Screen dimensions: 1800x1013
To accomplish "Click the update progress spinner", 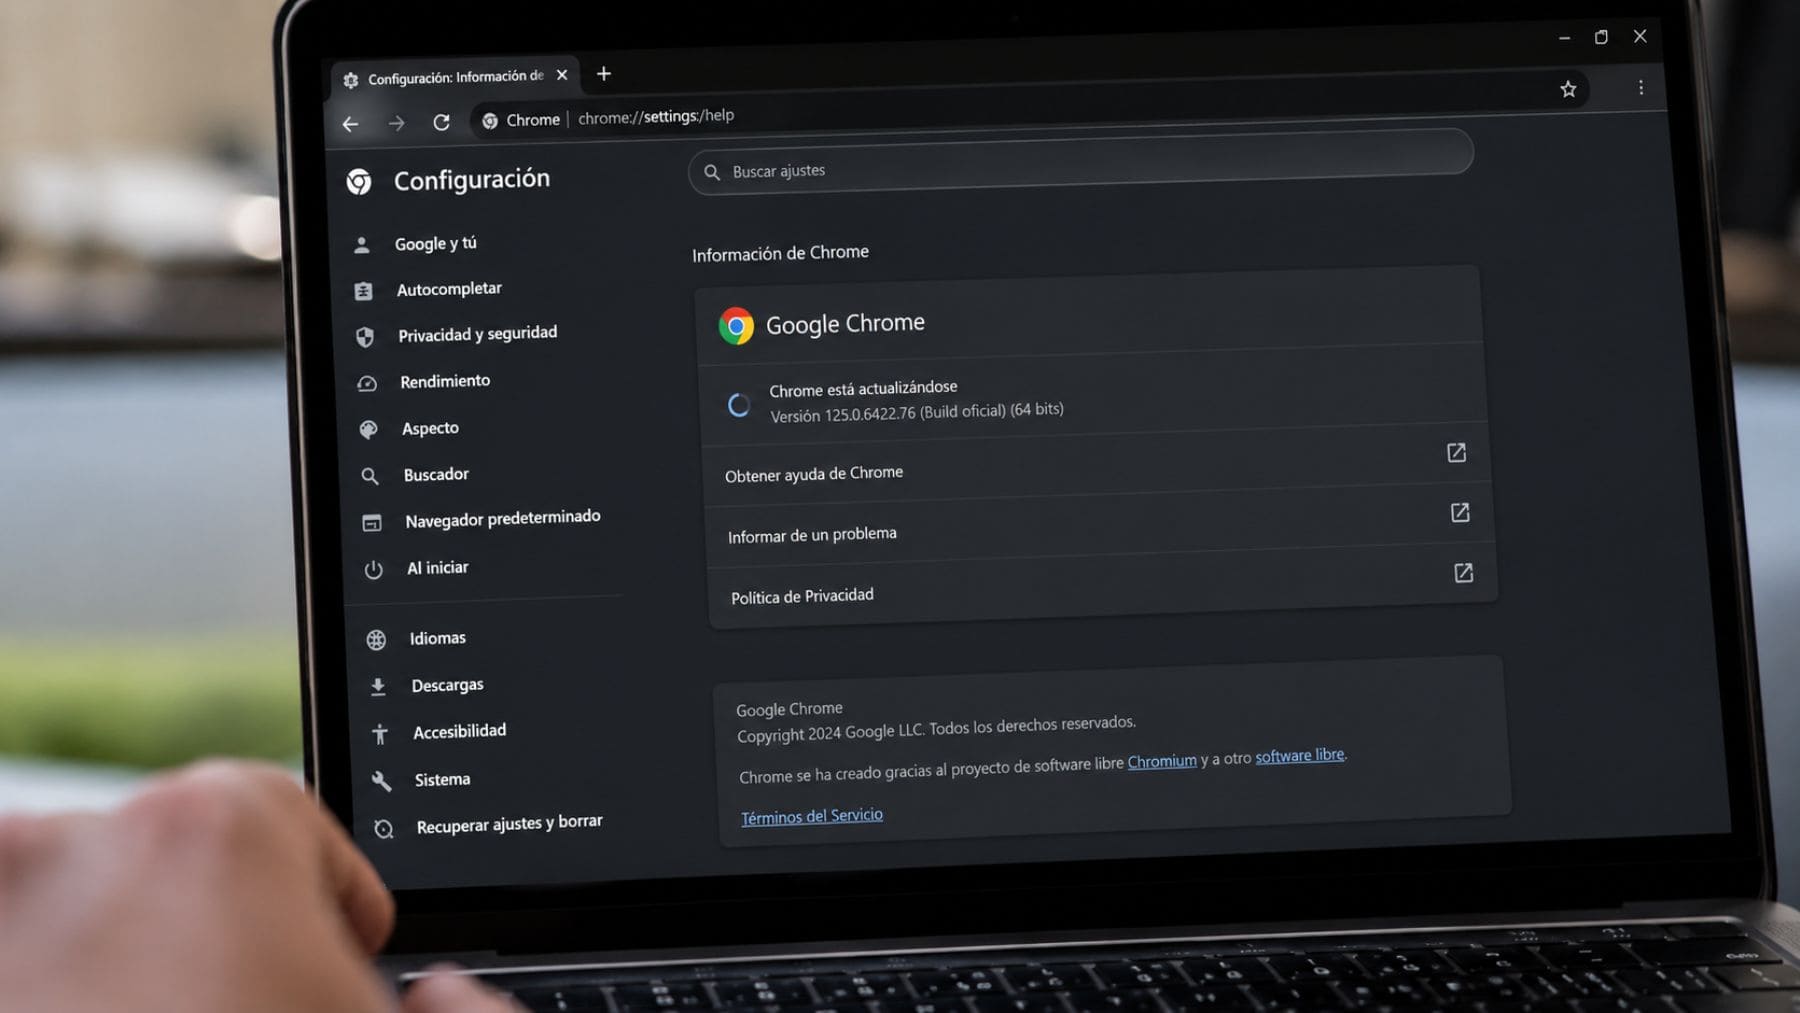I will click(738, 405).
